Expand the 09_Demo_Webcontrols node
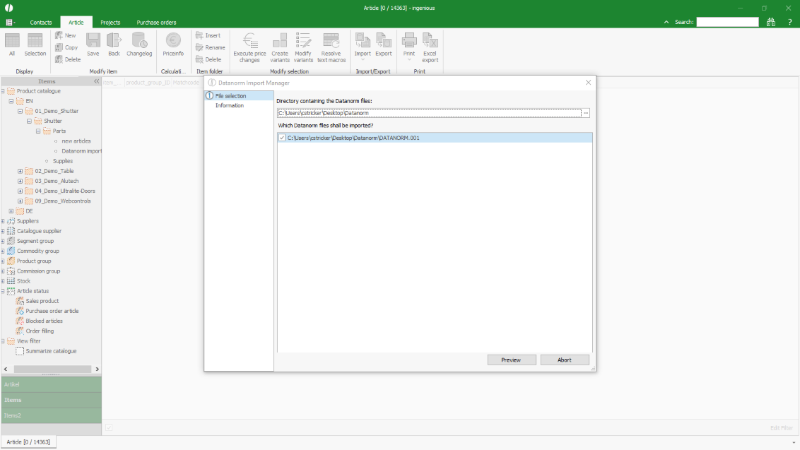Image resolution: width=800 pixels, height=450 pixels. (x=20, y=201)
